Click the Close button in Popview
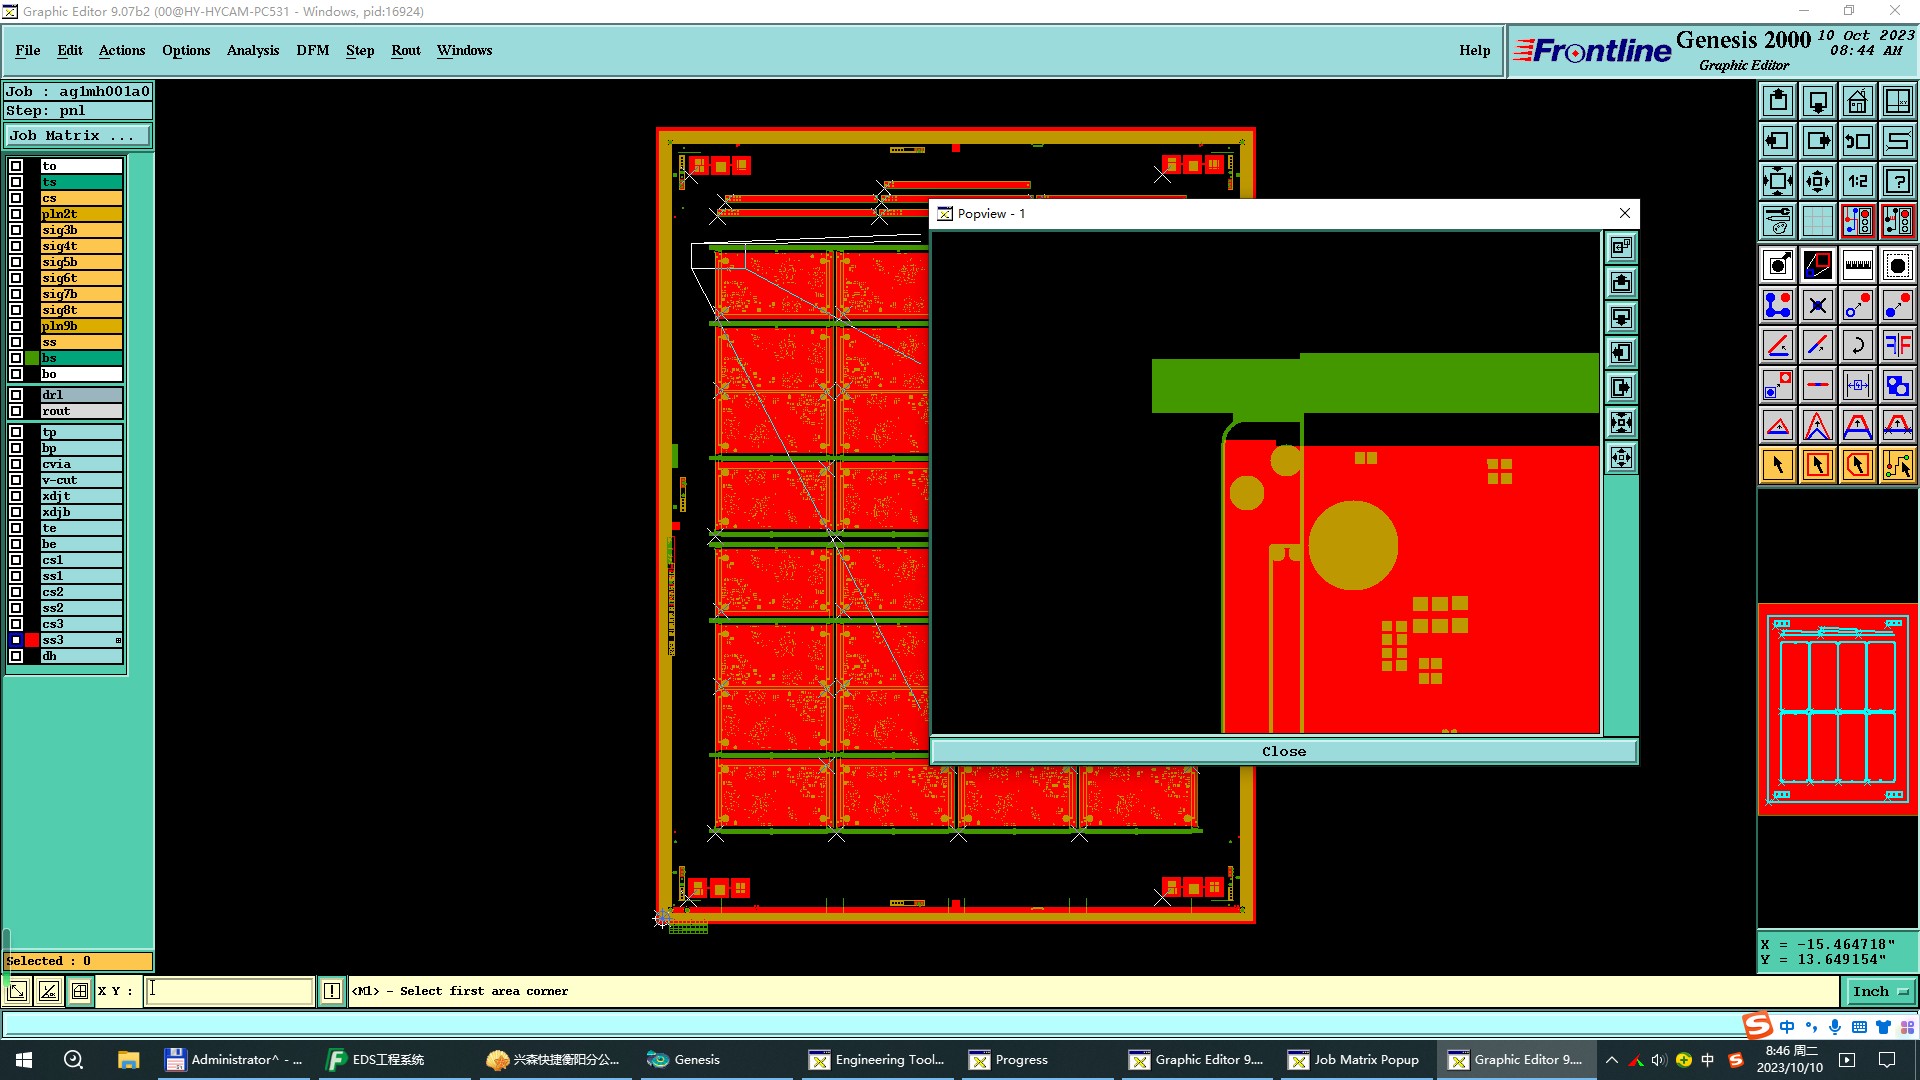Screen dimensions: 1920x1080 1283,751
